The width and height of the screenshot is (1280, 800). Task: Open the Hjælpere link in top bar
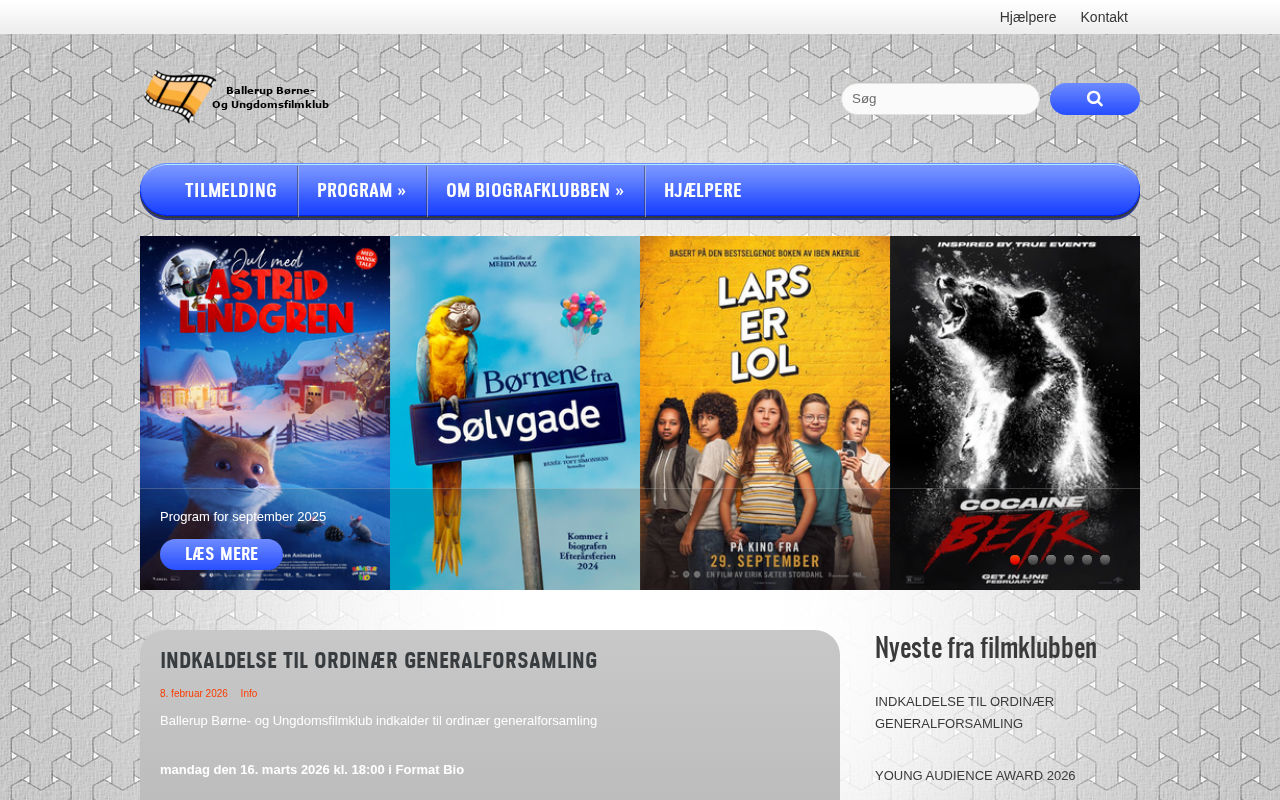coord(1028,17)
